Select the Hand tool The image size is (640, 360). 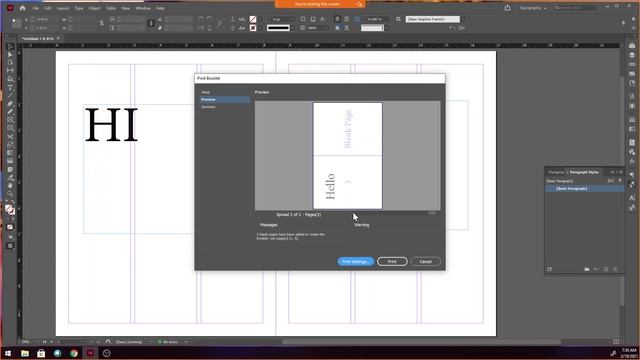pyautogui.click(x=10, y=186)
